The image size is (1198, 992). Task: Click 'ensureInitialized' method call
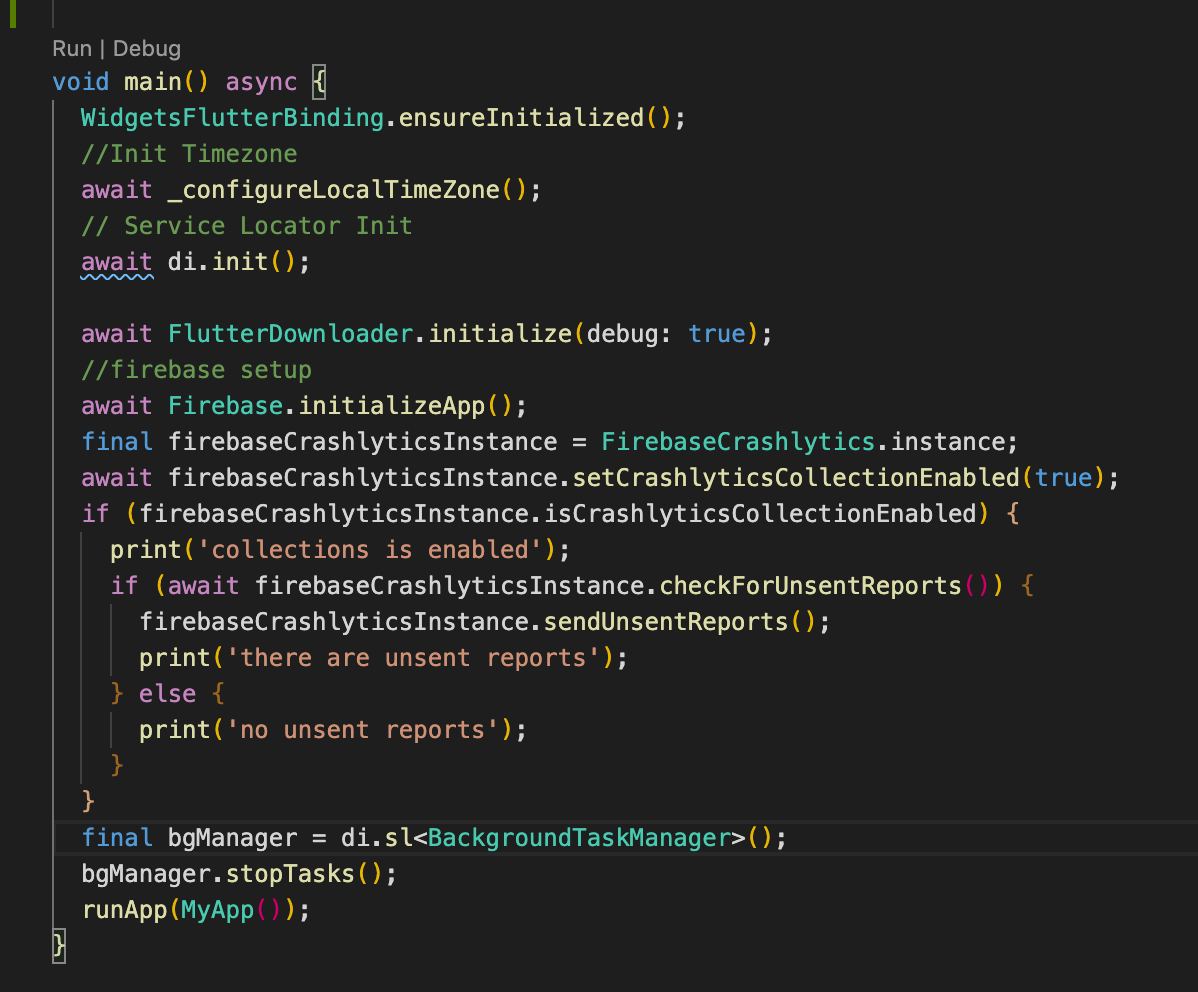[521, 118]
